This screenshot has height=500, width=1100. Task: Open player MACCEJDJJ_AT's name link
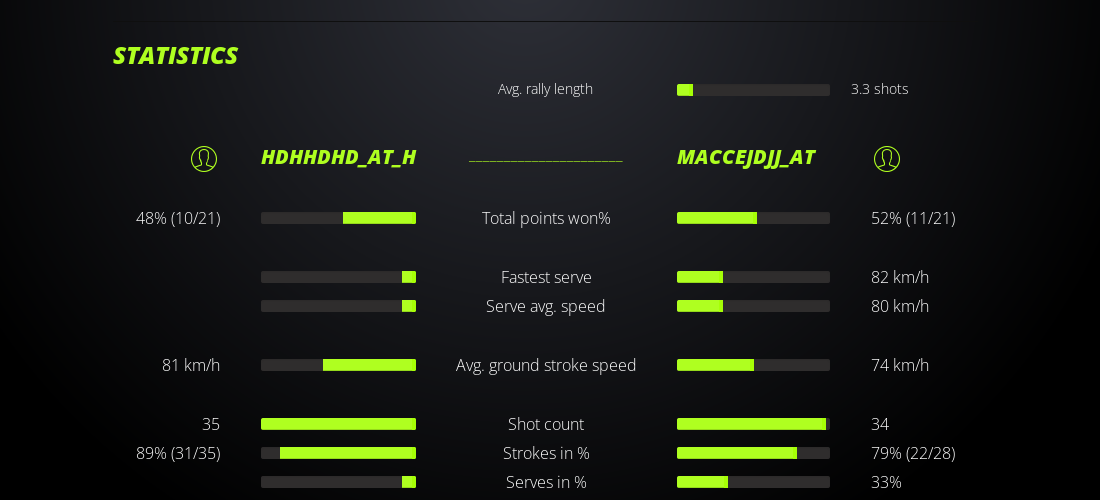coord(746,158)
